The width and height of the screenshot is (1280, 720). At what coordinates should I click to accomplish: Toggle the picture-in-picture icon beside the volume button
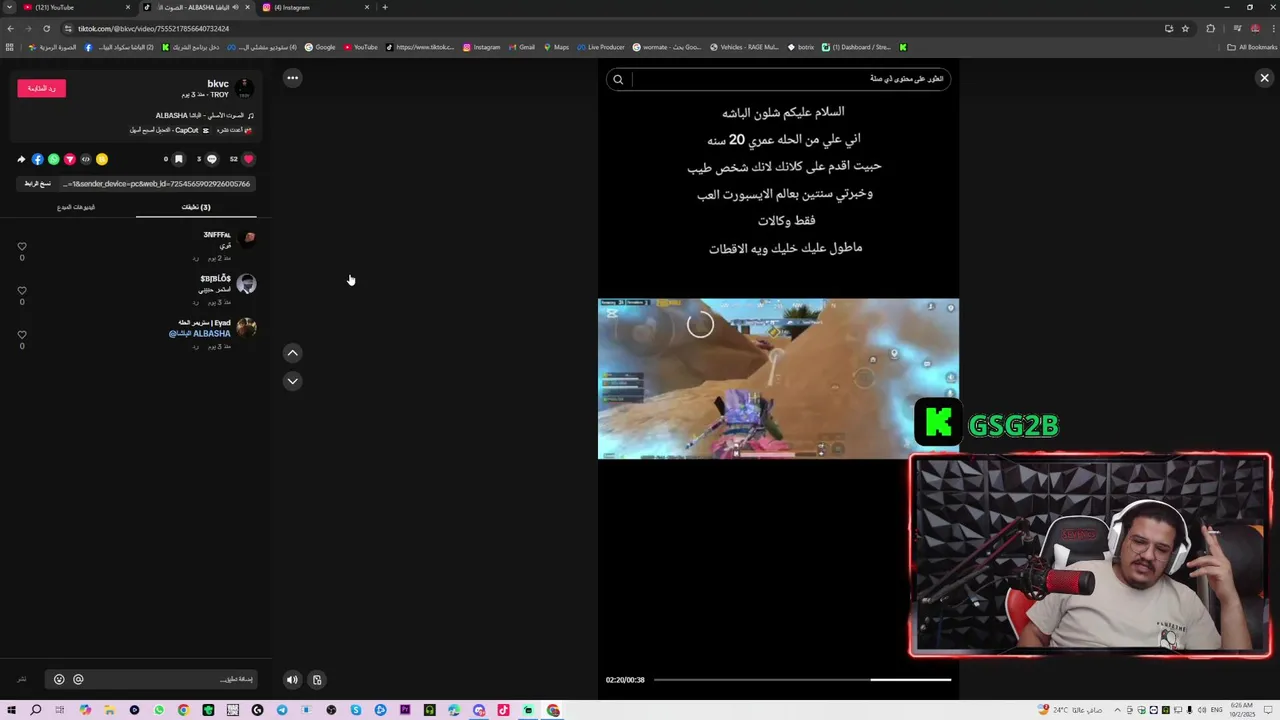(x=317, y=680)
